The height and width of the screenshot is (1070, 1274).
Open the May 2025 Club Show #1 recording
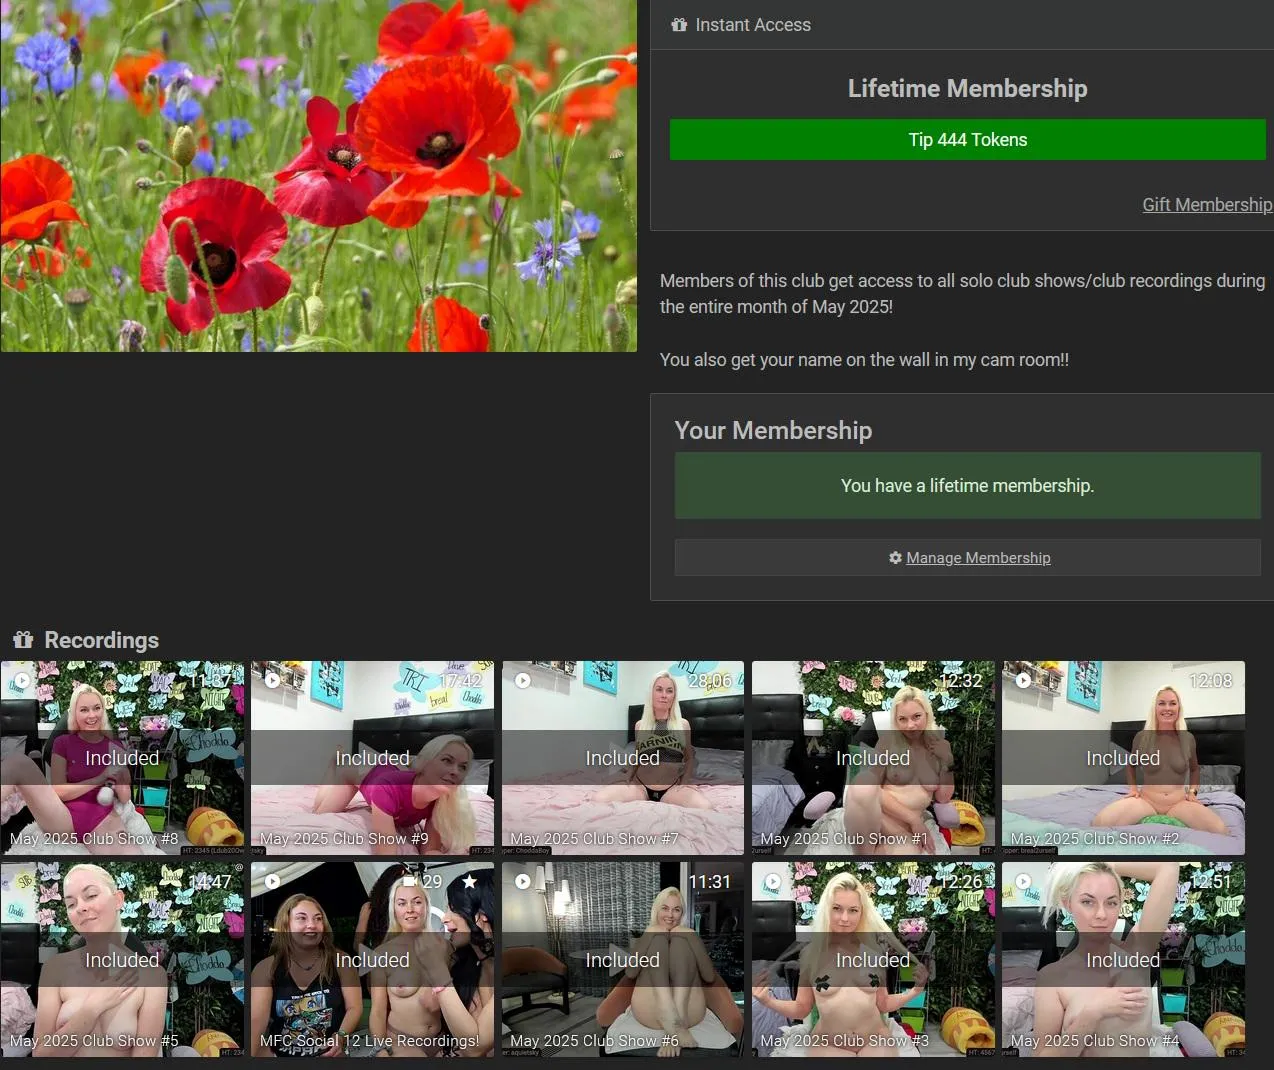click(x=873, y=758)
